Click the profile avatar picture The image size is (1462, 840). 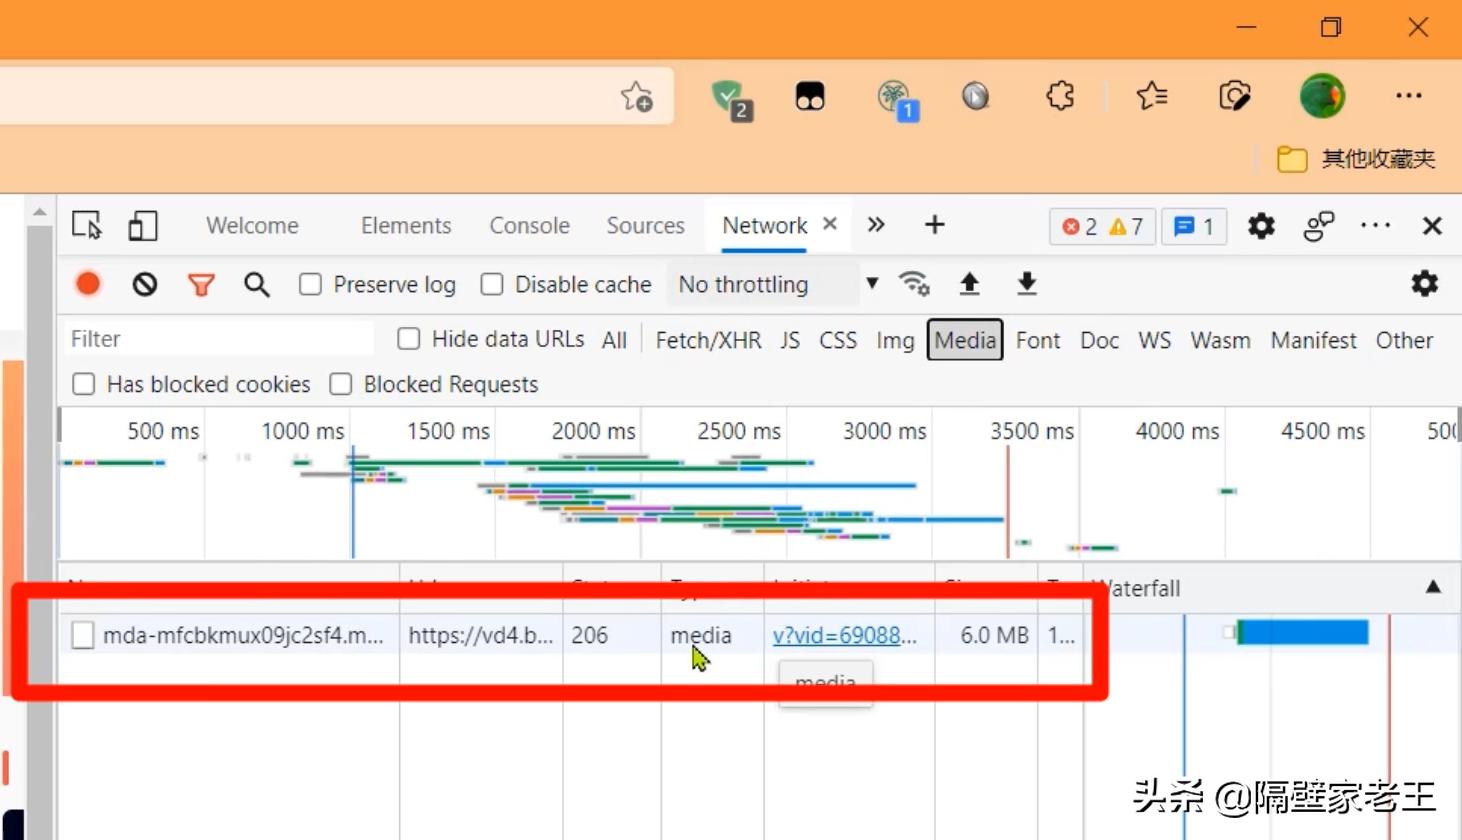tap(1322, 96)
